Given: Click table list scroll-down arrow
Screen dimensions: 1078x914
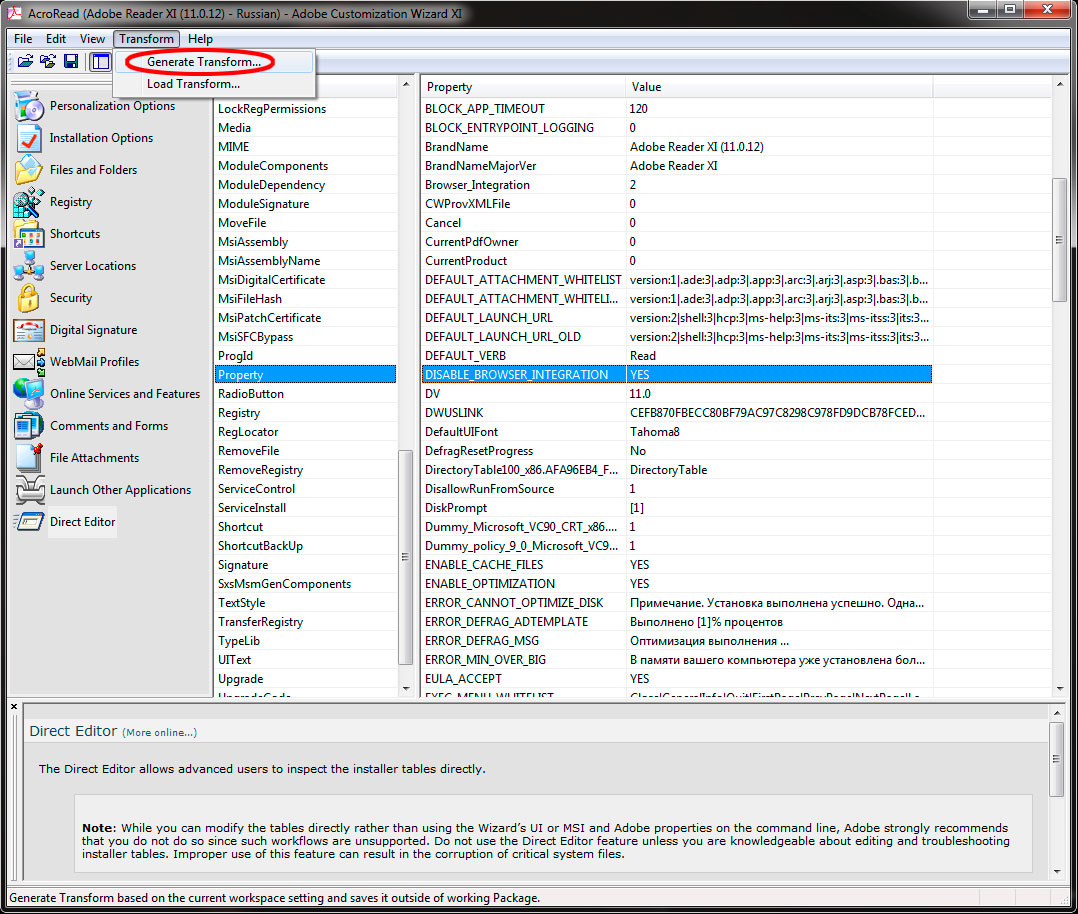Looking at the screenshot, I should [x=406, y=688].
